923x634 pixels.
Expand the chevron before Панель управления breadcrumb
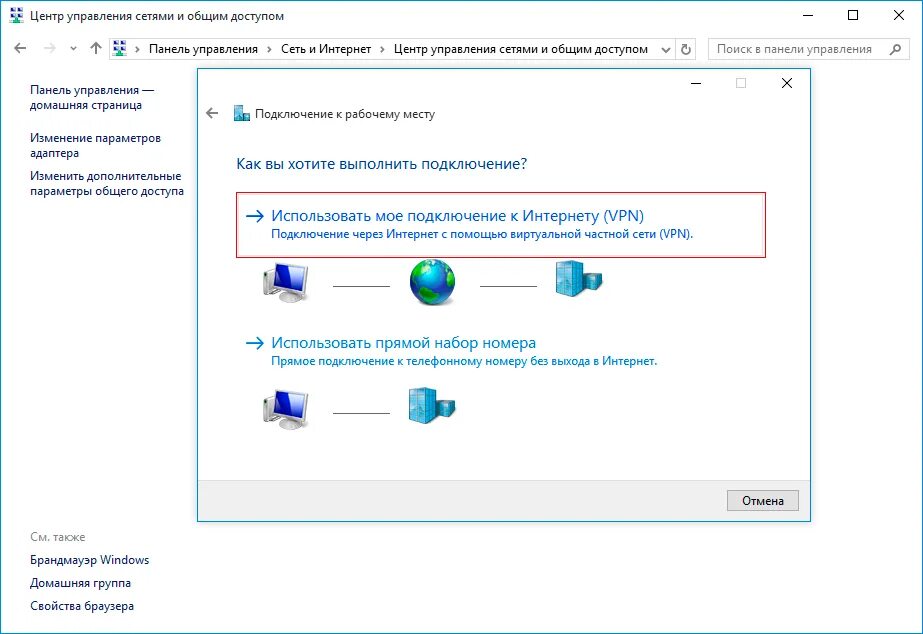[x=137, y=49]
